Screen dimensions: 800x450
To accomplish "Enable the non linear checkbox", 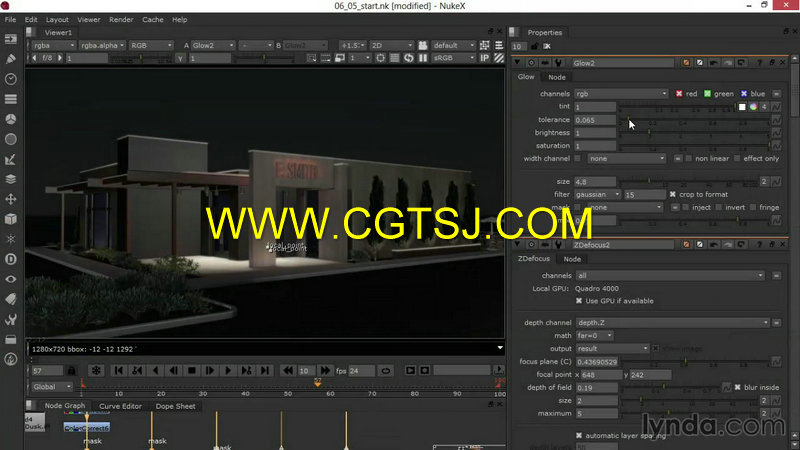I will tap(689, 159).
